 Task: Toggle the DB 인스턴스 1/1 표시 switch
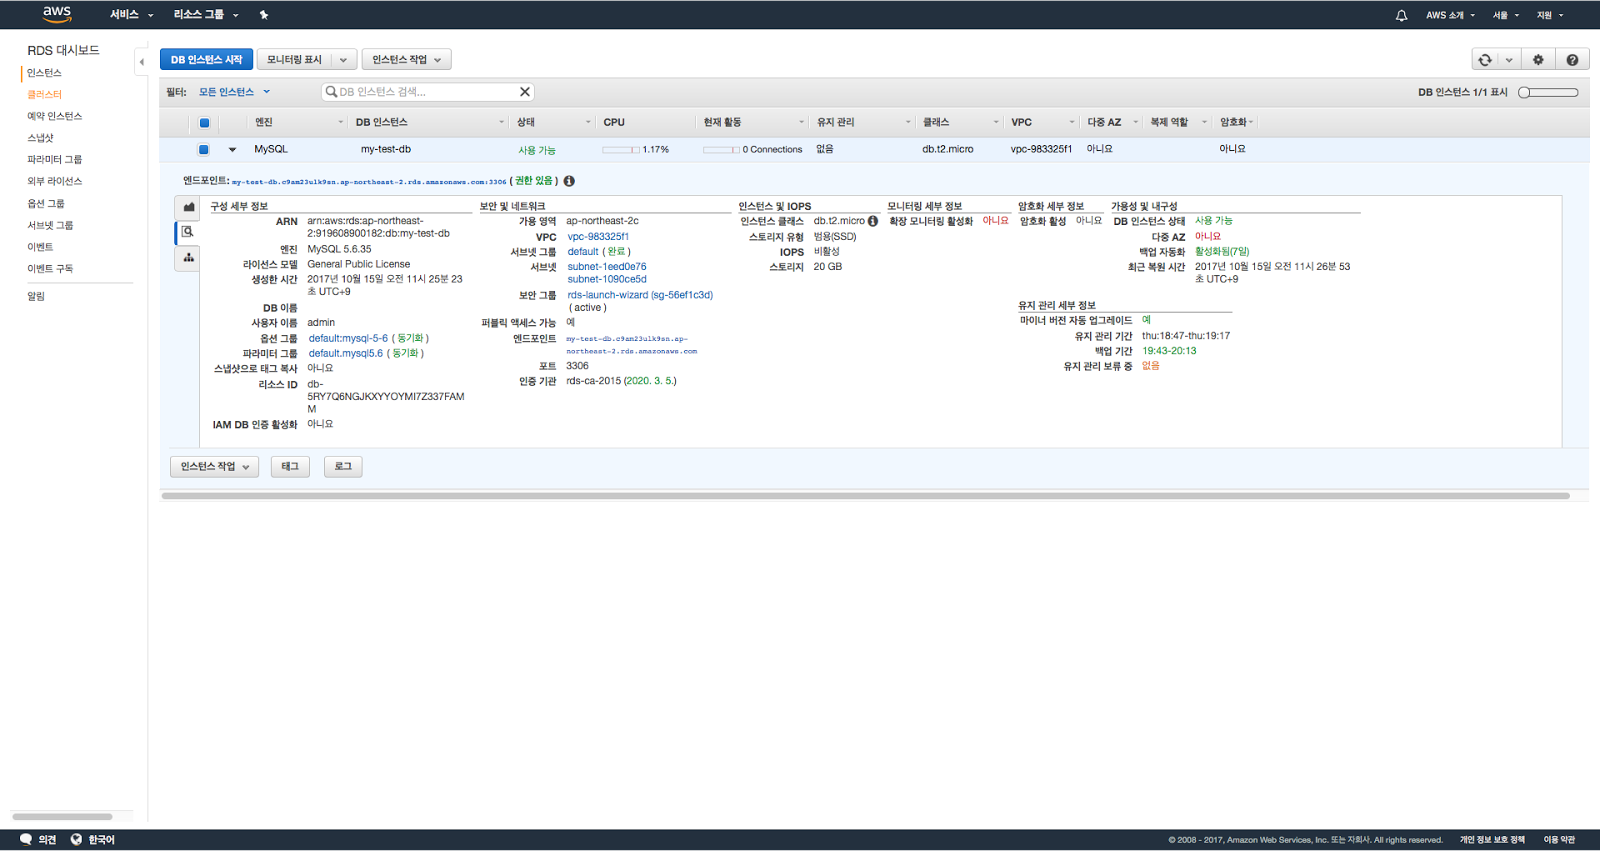(x=1548, y=92)
